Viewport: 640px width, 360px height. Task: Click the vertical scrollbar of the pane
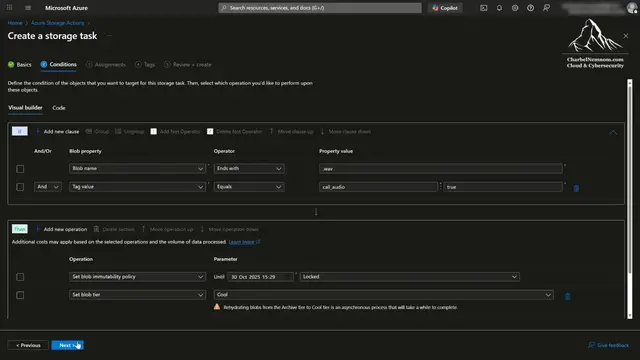pos(630,199)
